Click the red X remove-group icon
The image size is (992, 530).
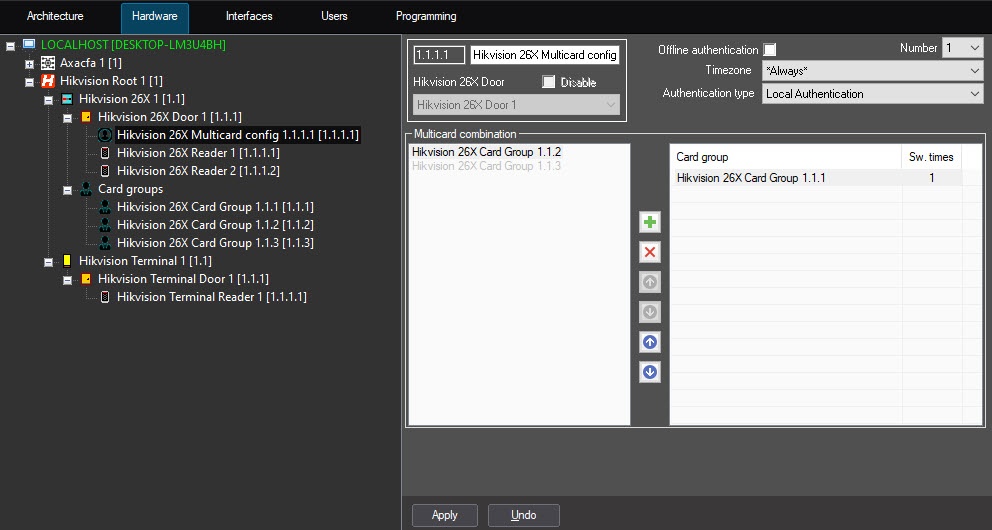650,252
